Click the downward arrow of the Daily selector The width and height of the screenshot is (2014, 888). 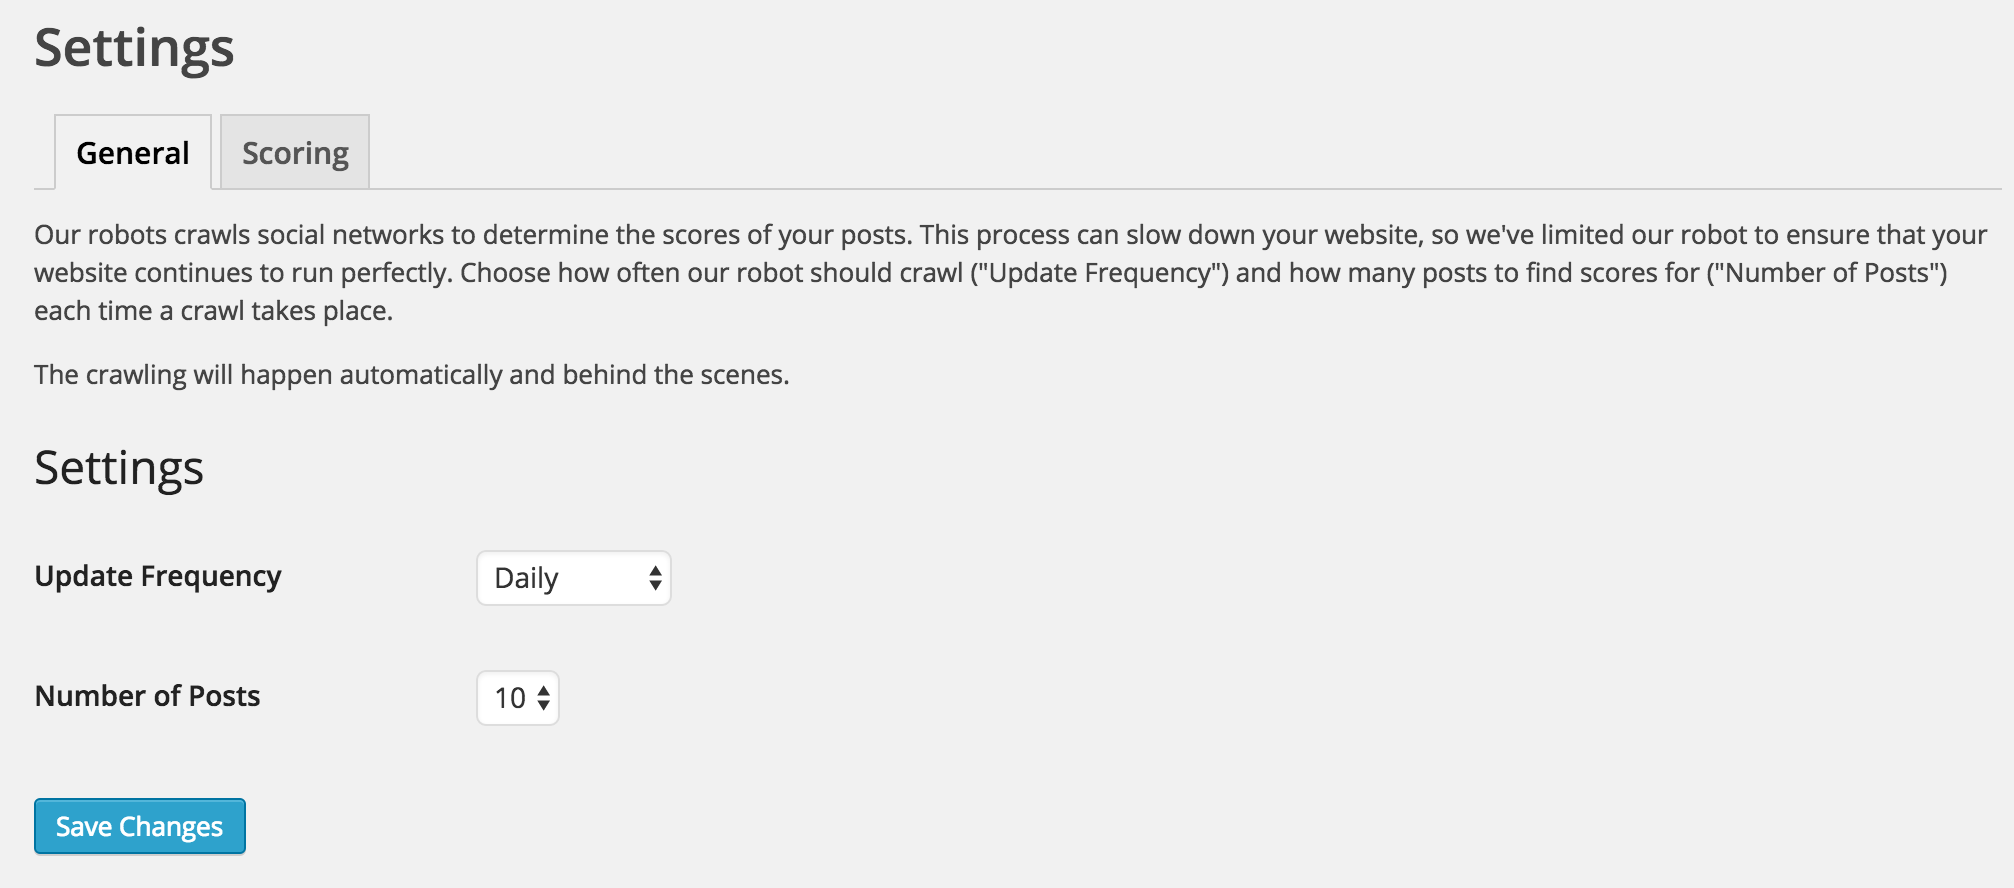(655, 586)
